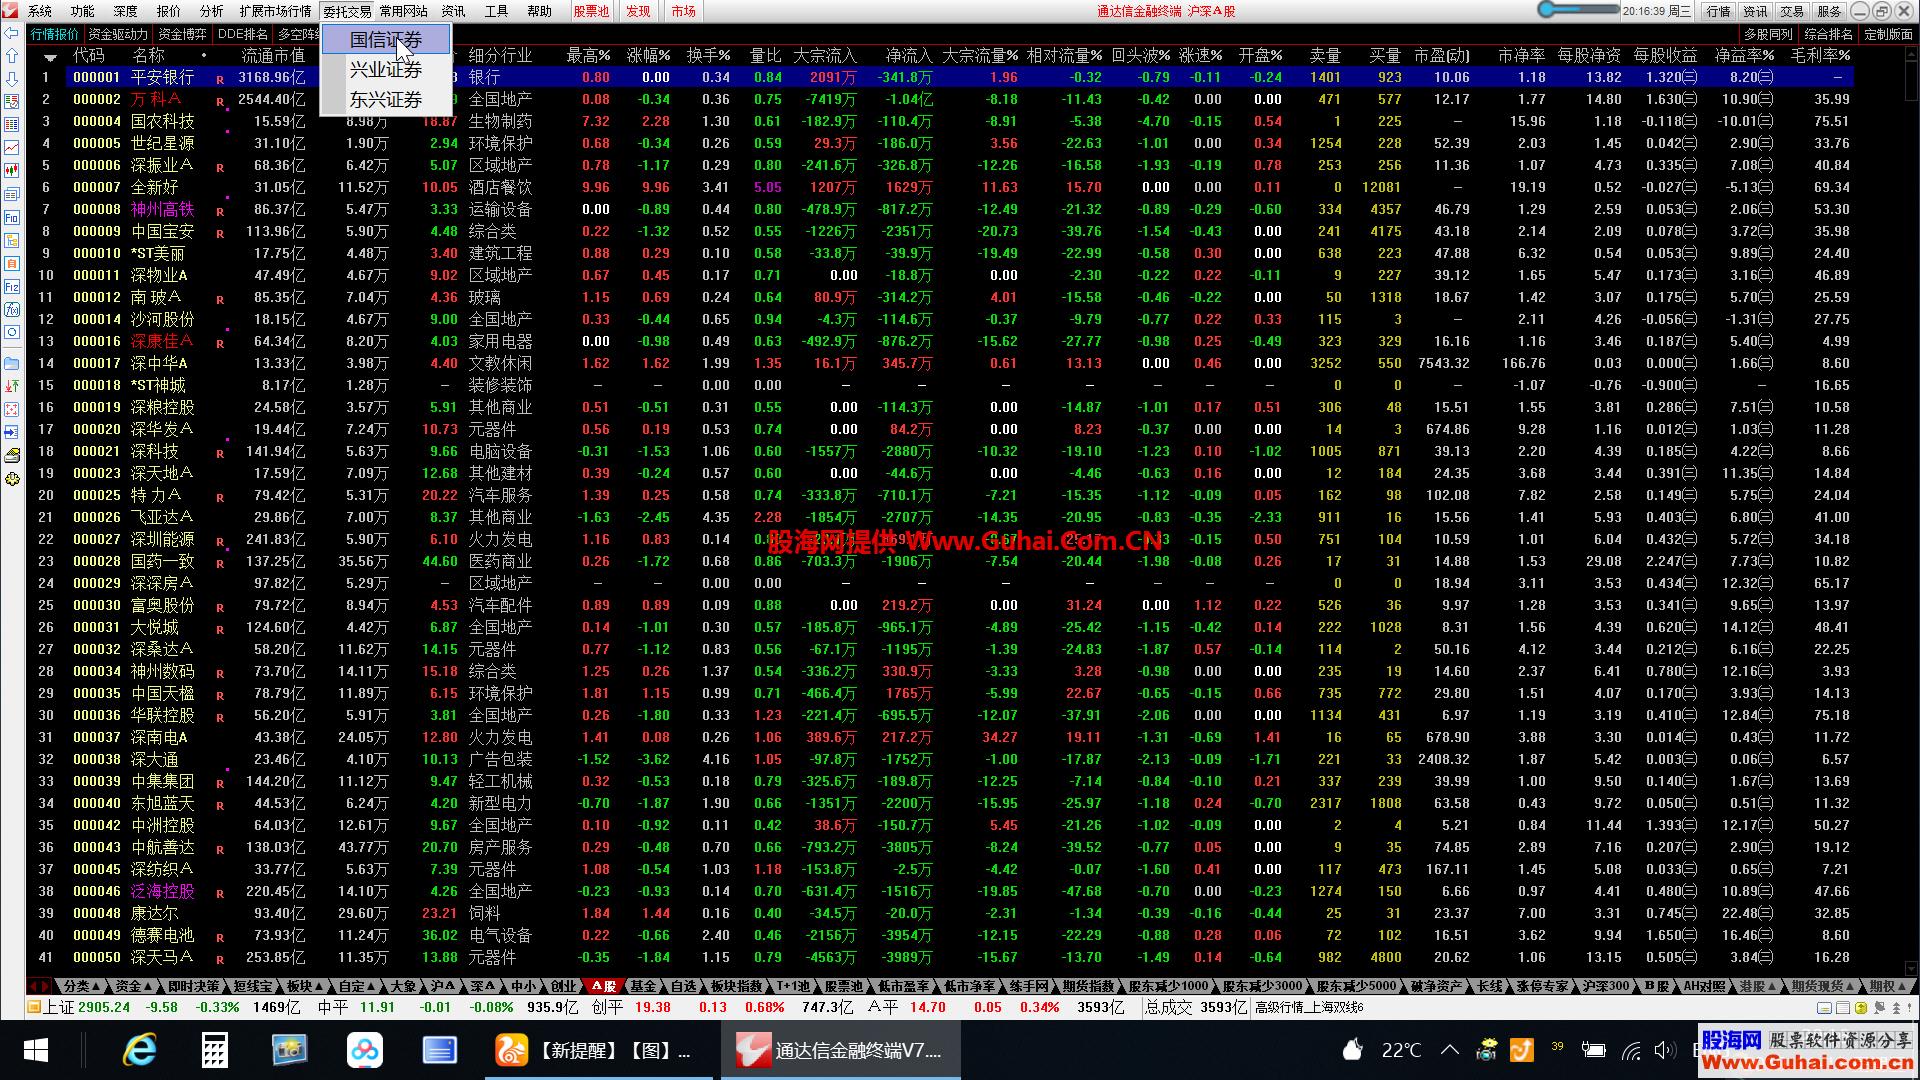
Task: Open the Windows Start menu
Action: point(36,1050)
